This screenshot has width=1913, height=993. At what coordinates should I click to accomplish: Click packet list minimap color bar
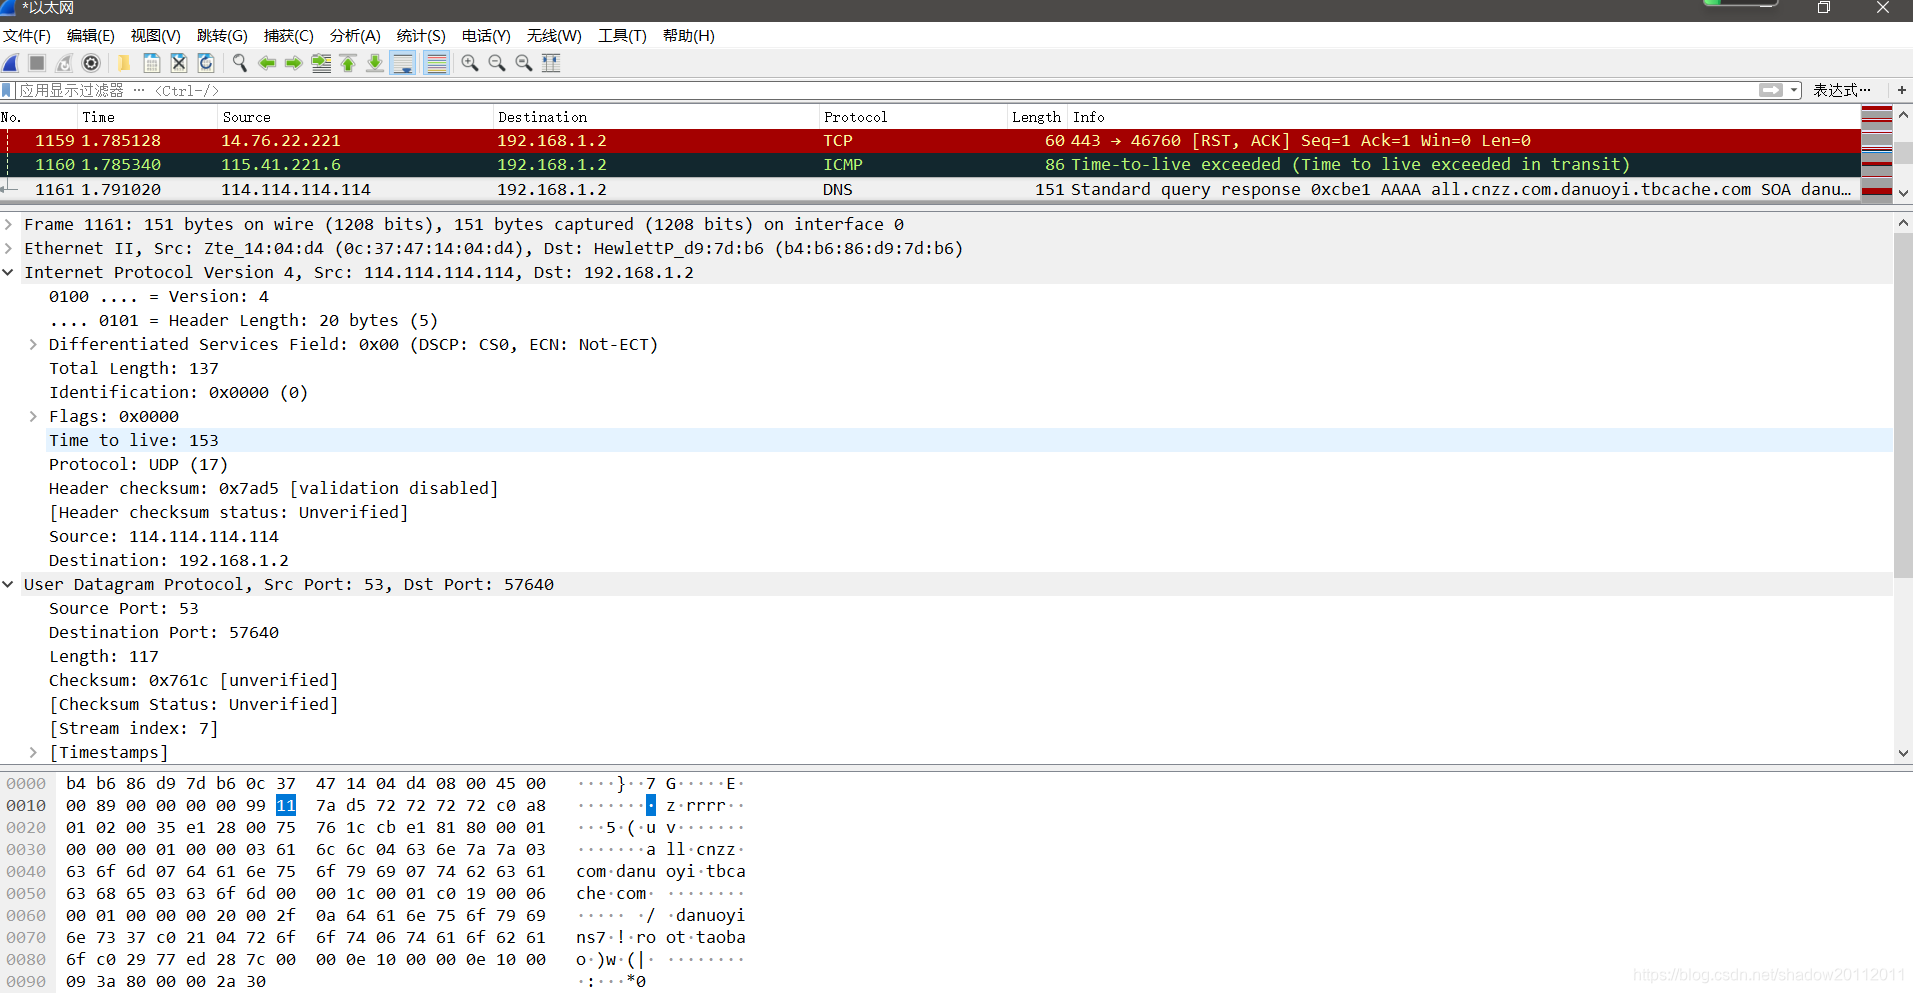tap(1877, 153)
